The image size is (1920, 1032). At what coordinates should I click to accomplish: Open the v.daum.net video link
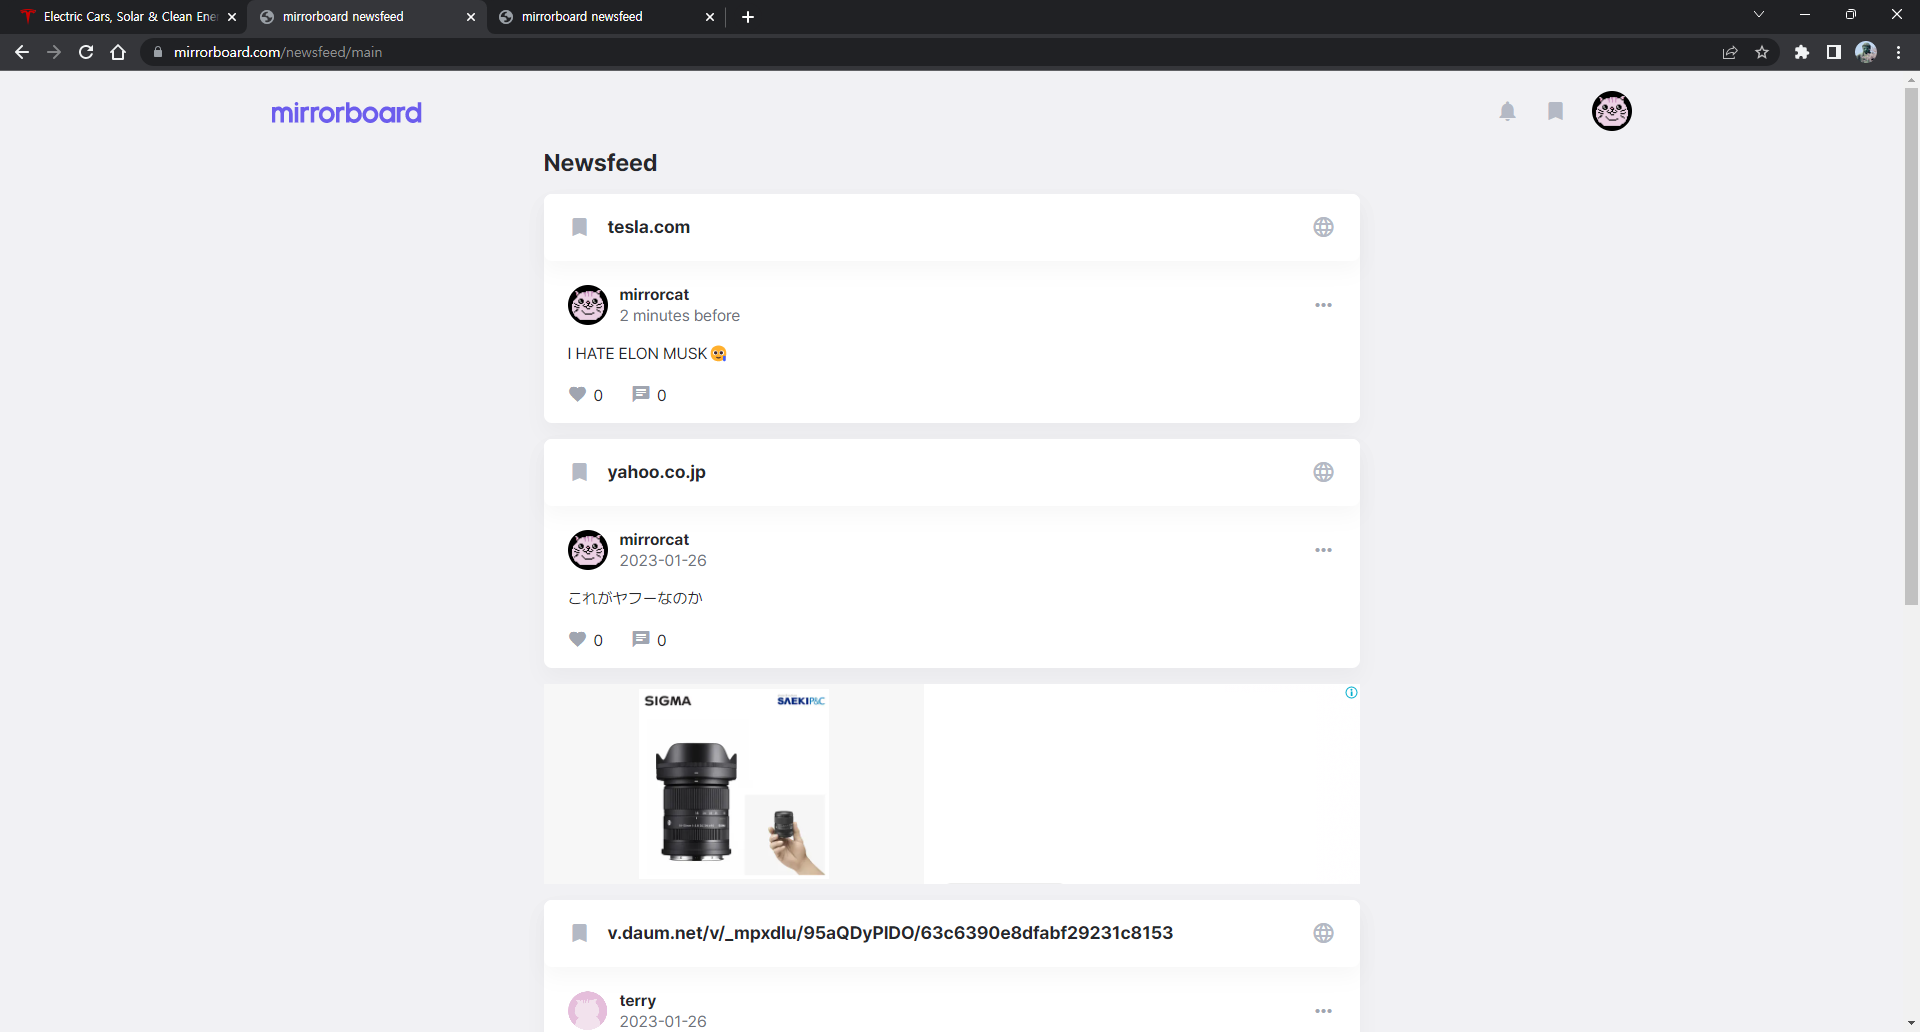(890, 933)
